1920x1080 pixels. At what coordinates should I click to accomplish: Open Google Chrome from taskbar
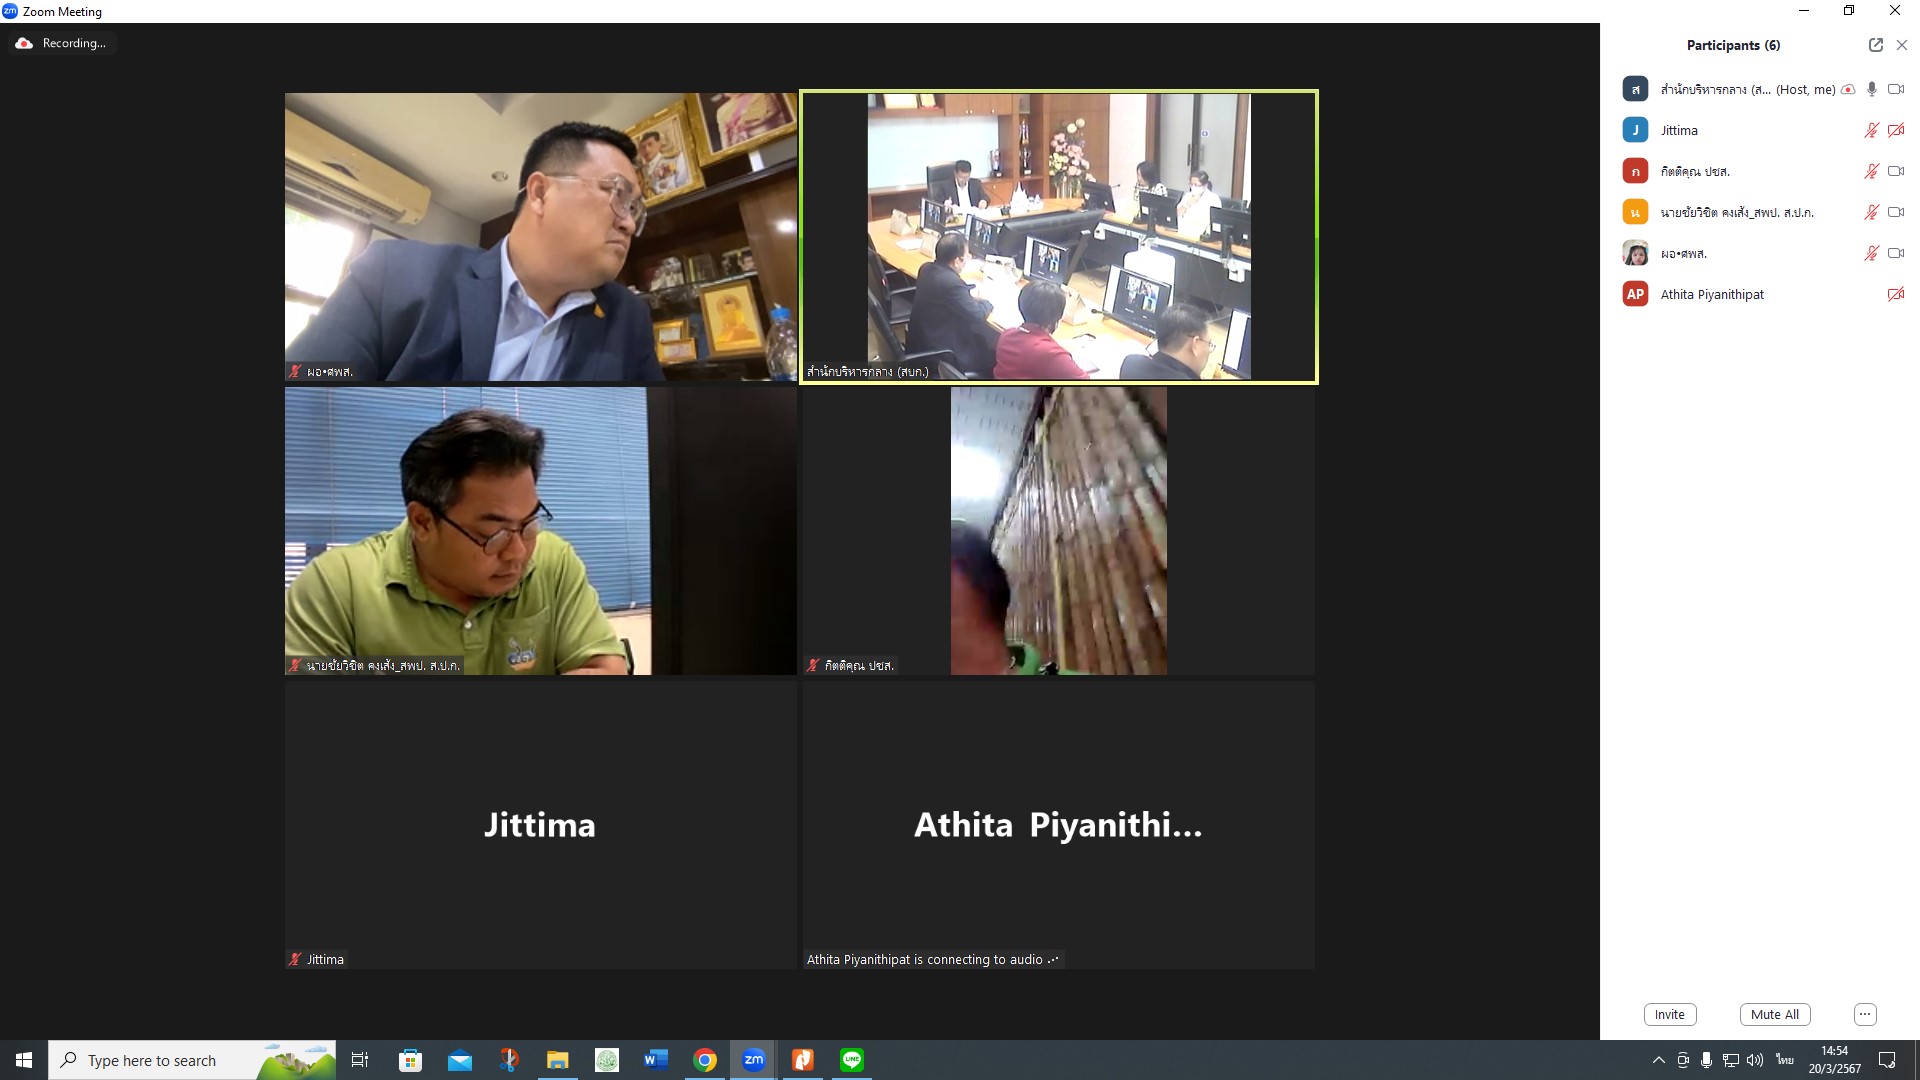pos(705,1060)
